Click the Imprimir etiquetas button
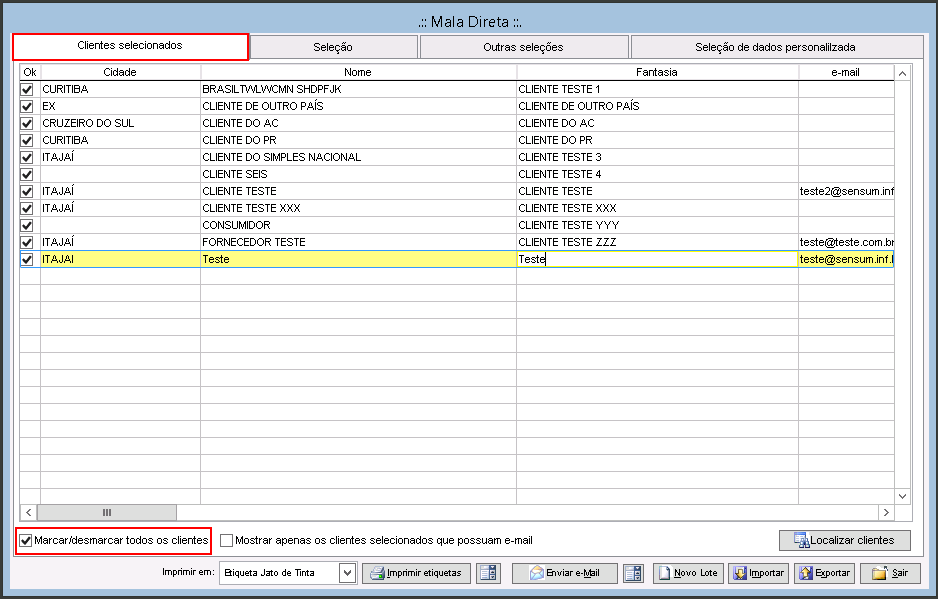The image size is (938, 599). pyautogui.click(x=416, y=573)
